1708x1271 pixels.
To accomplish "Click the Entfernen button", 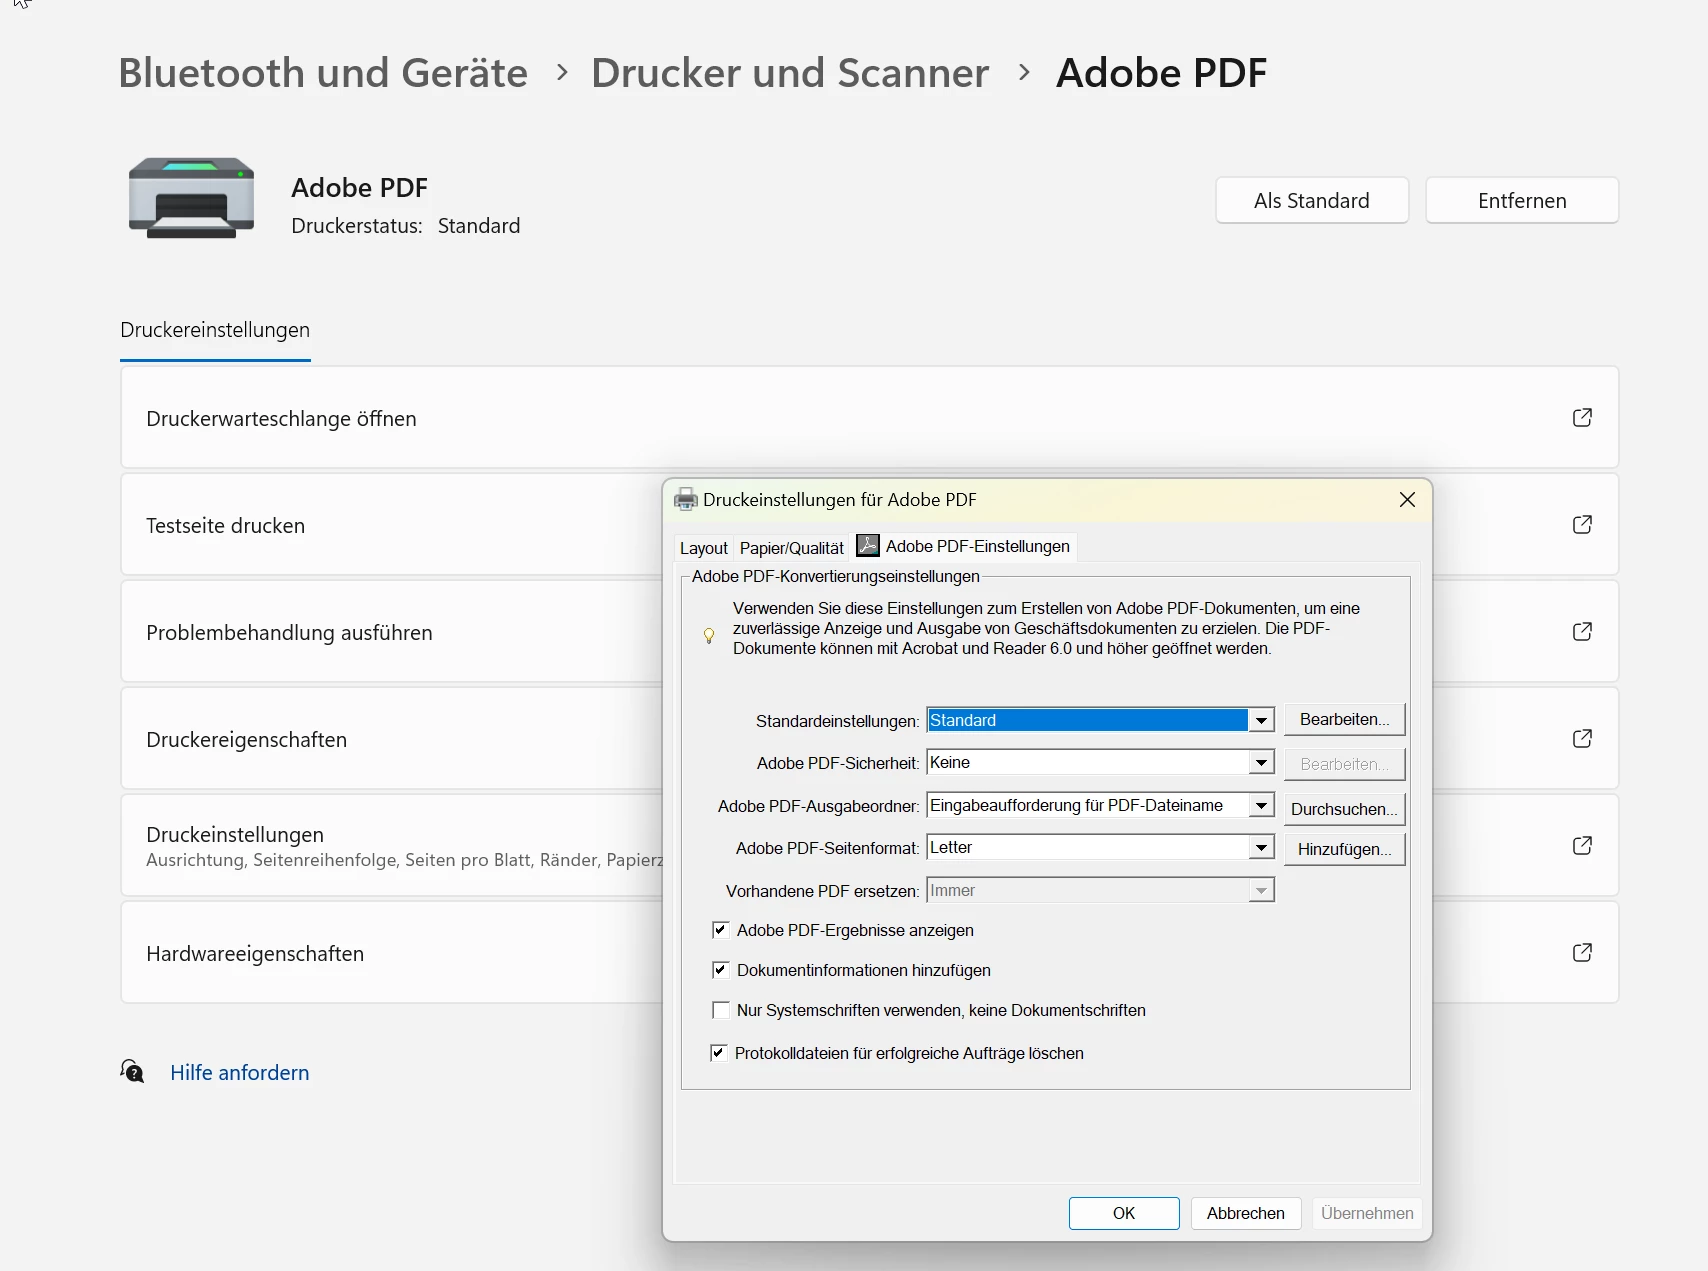I will click(1522, 200).
